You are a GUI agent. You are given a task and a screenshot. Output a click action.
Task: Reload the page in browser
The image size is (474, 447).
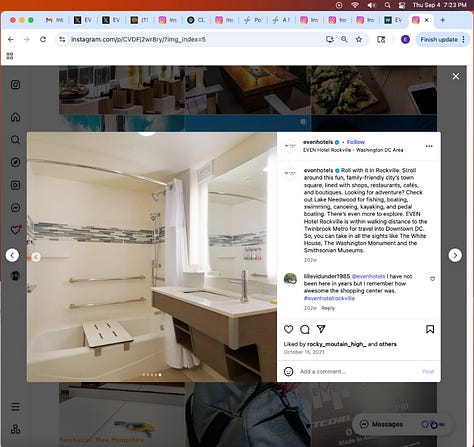pos(43,39)
